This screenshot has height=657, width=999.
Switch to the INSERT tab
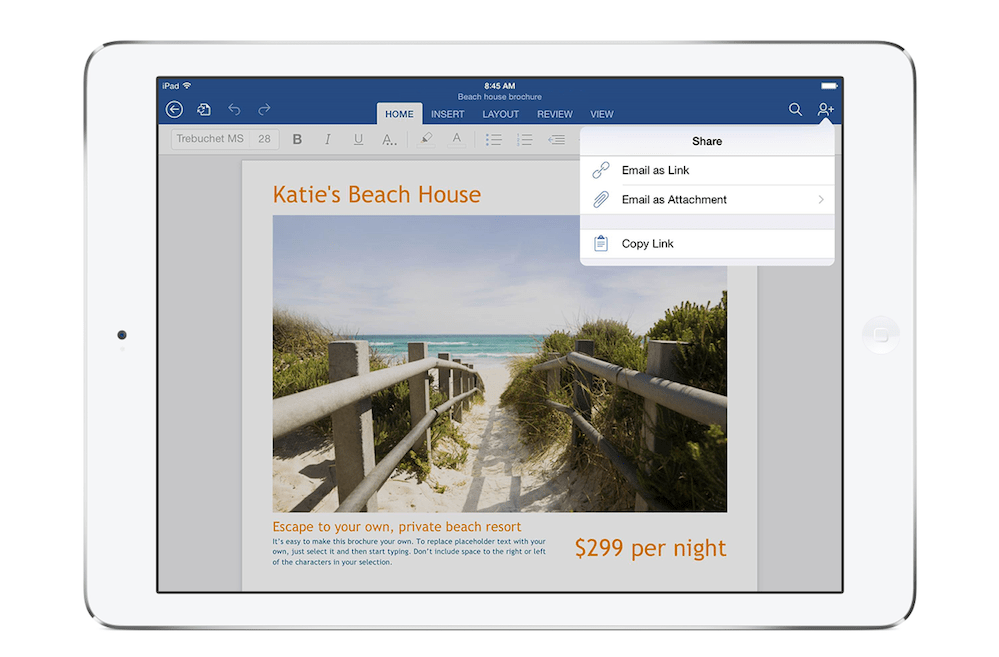click(x=447, y=114)
